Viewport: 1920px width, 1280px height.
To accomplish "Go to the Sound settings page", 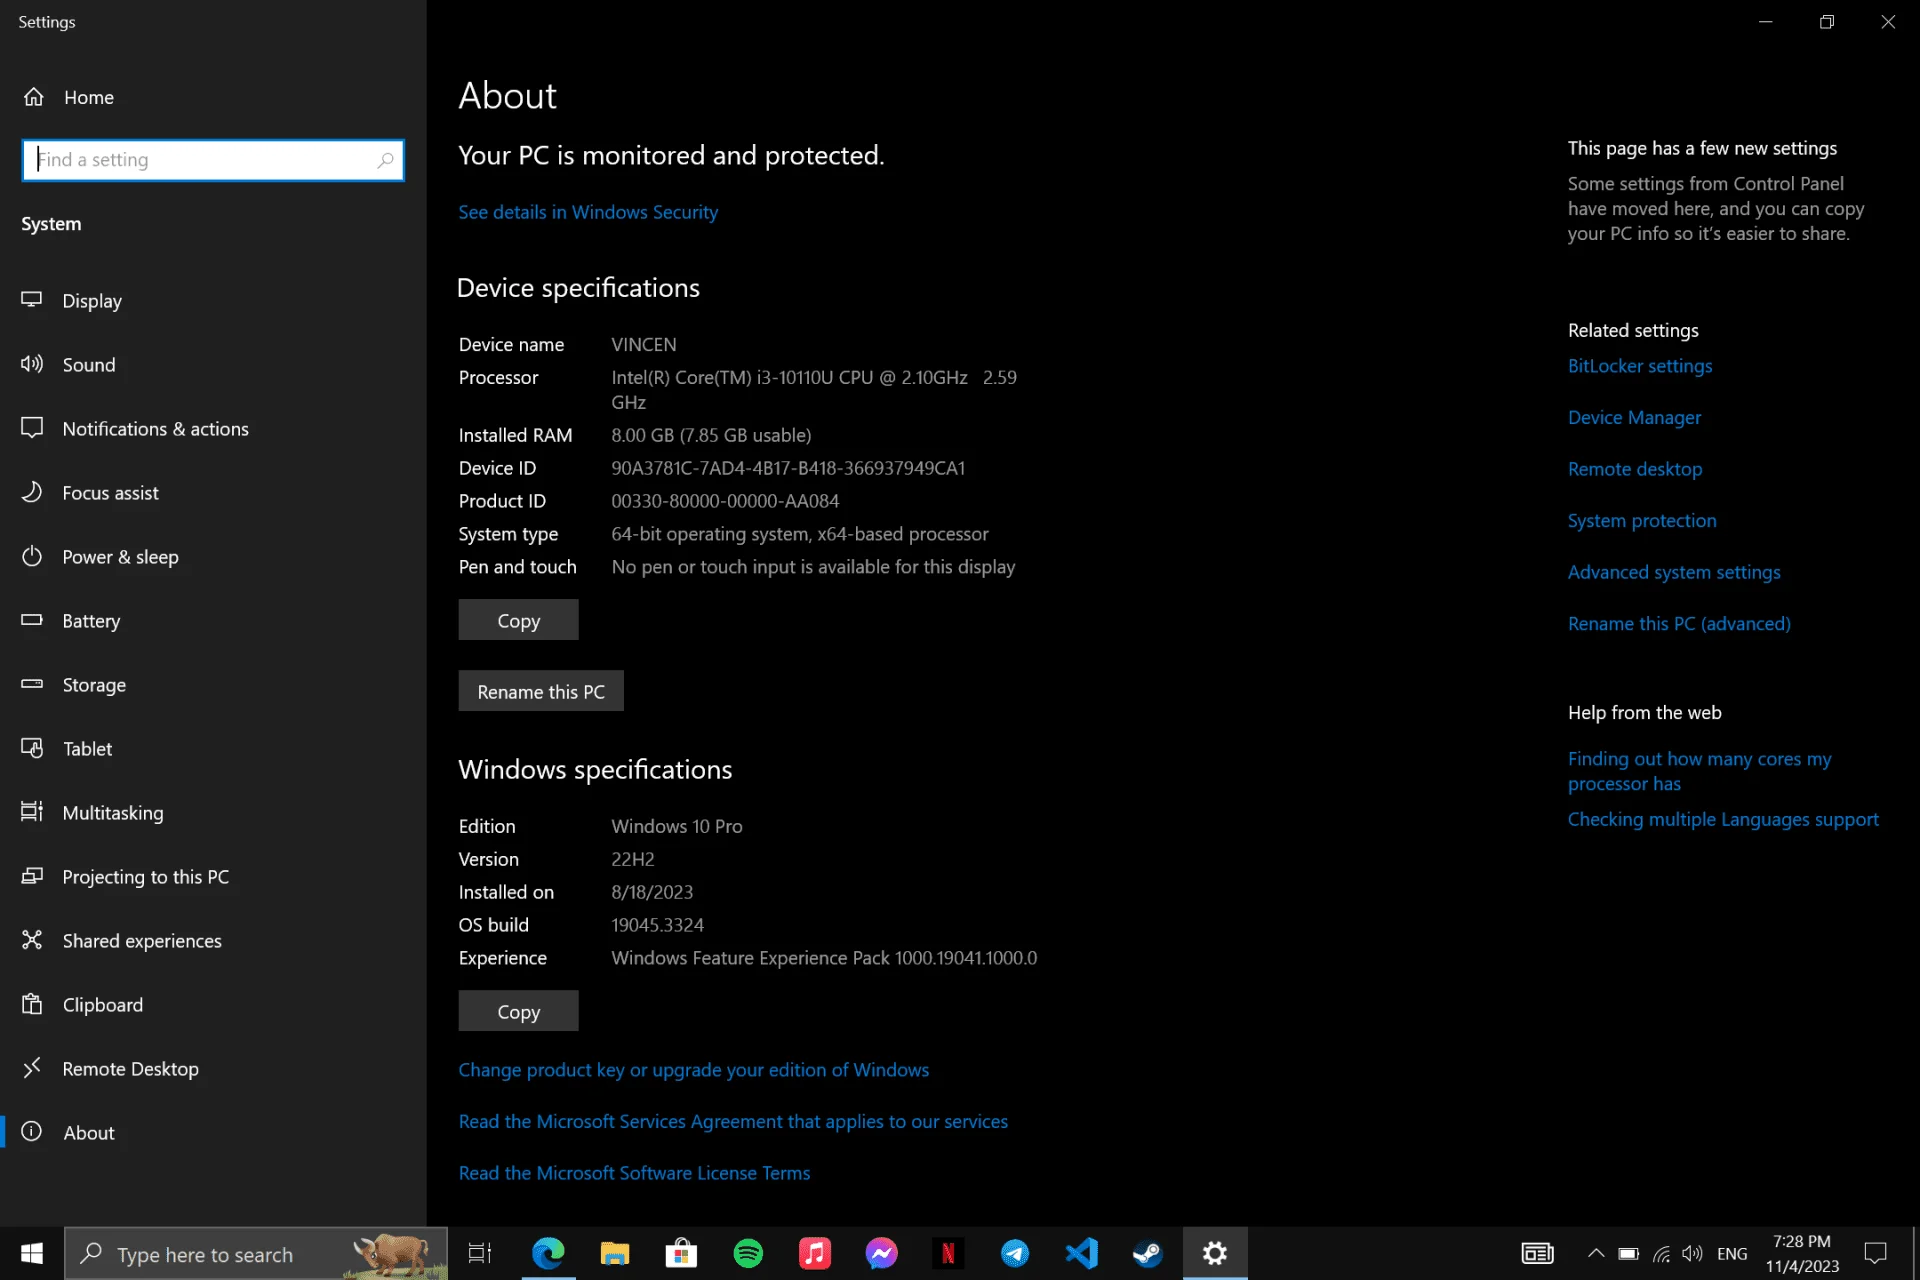I will [x=213, y=365].
